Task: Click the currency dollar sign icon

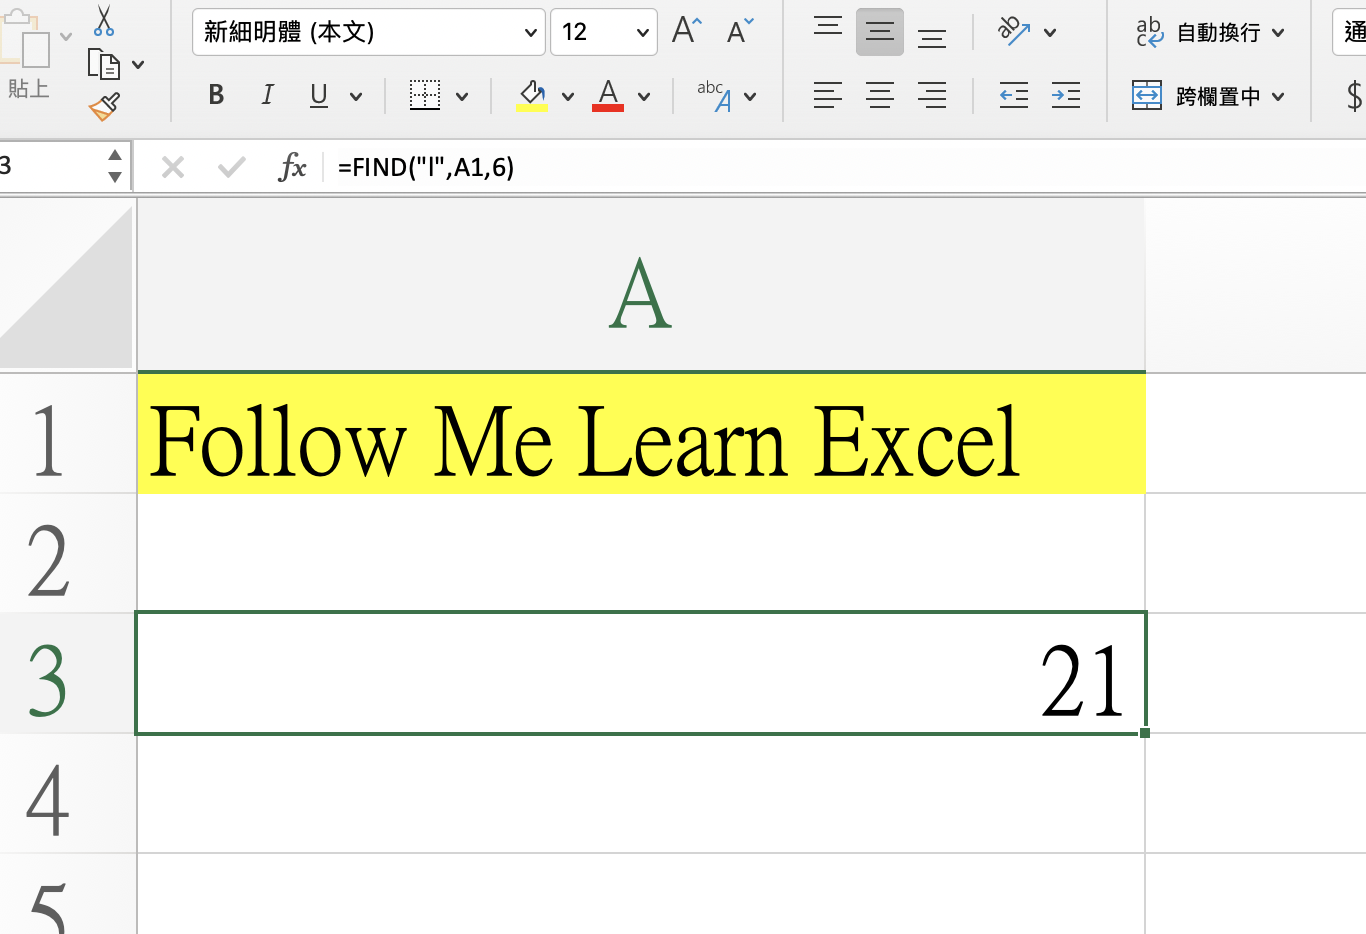Action: [1354, 96]
